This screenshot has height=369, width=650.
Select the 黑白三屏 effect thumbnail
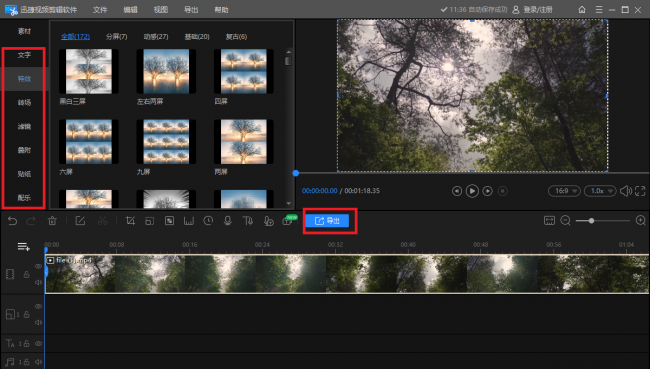coord(89,71)
